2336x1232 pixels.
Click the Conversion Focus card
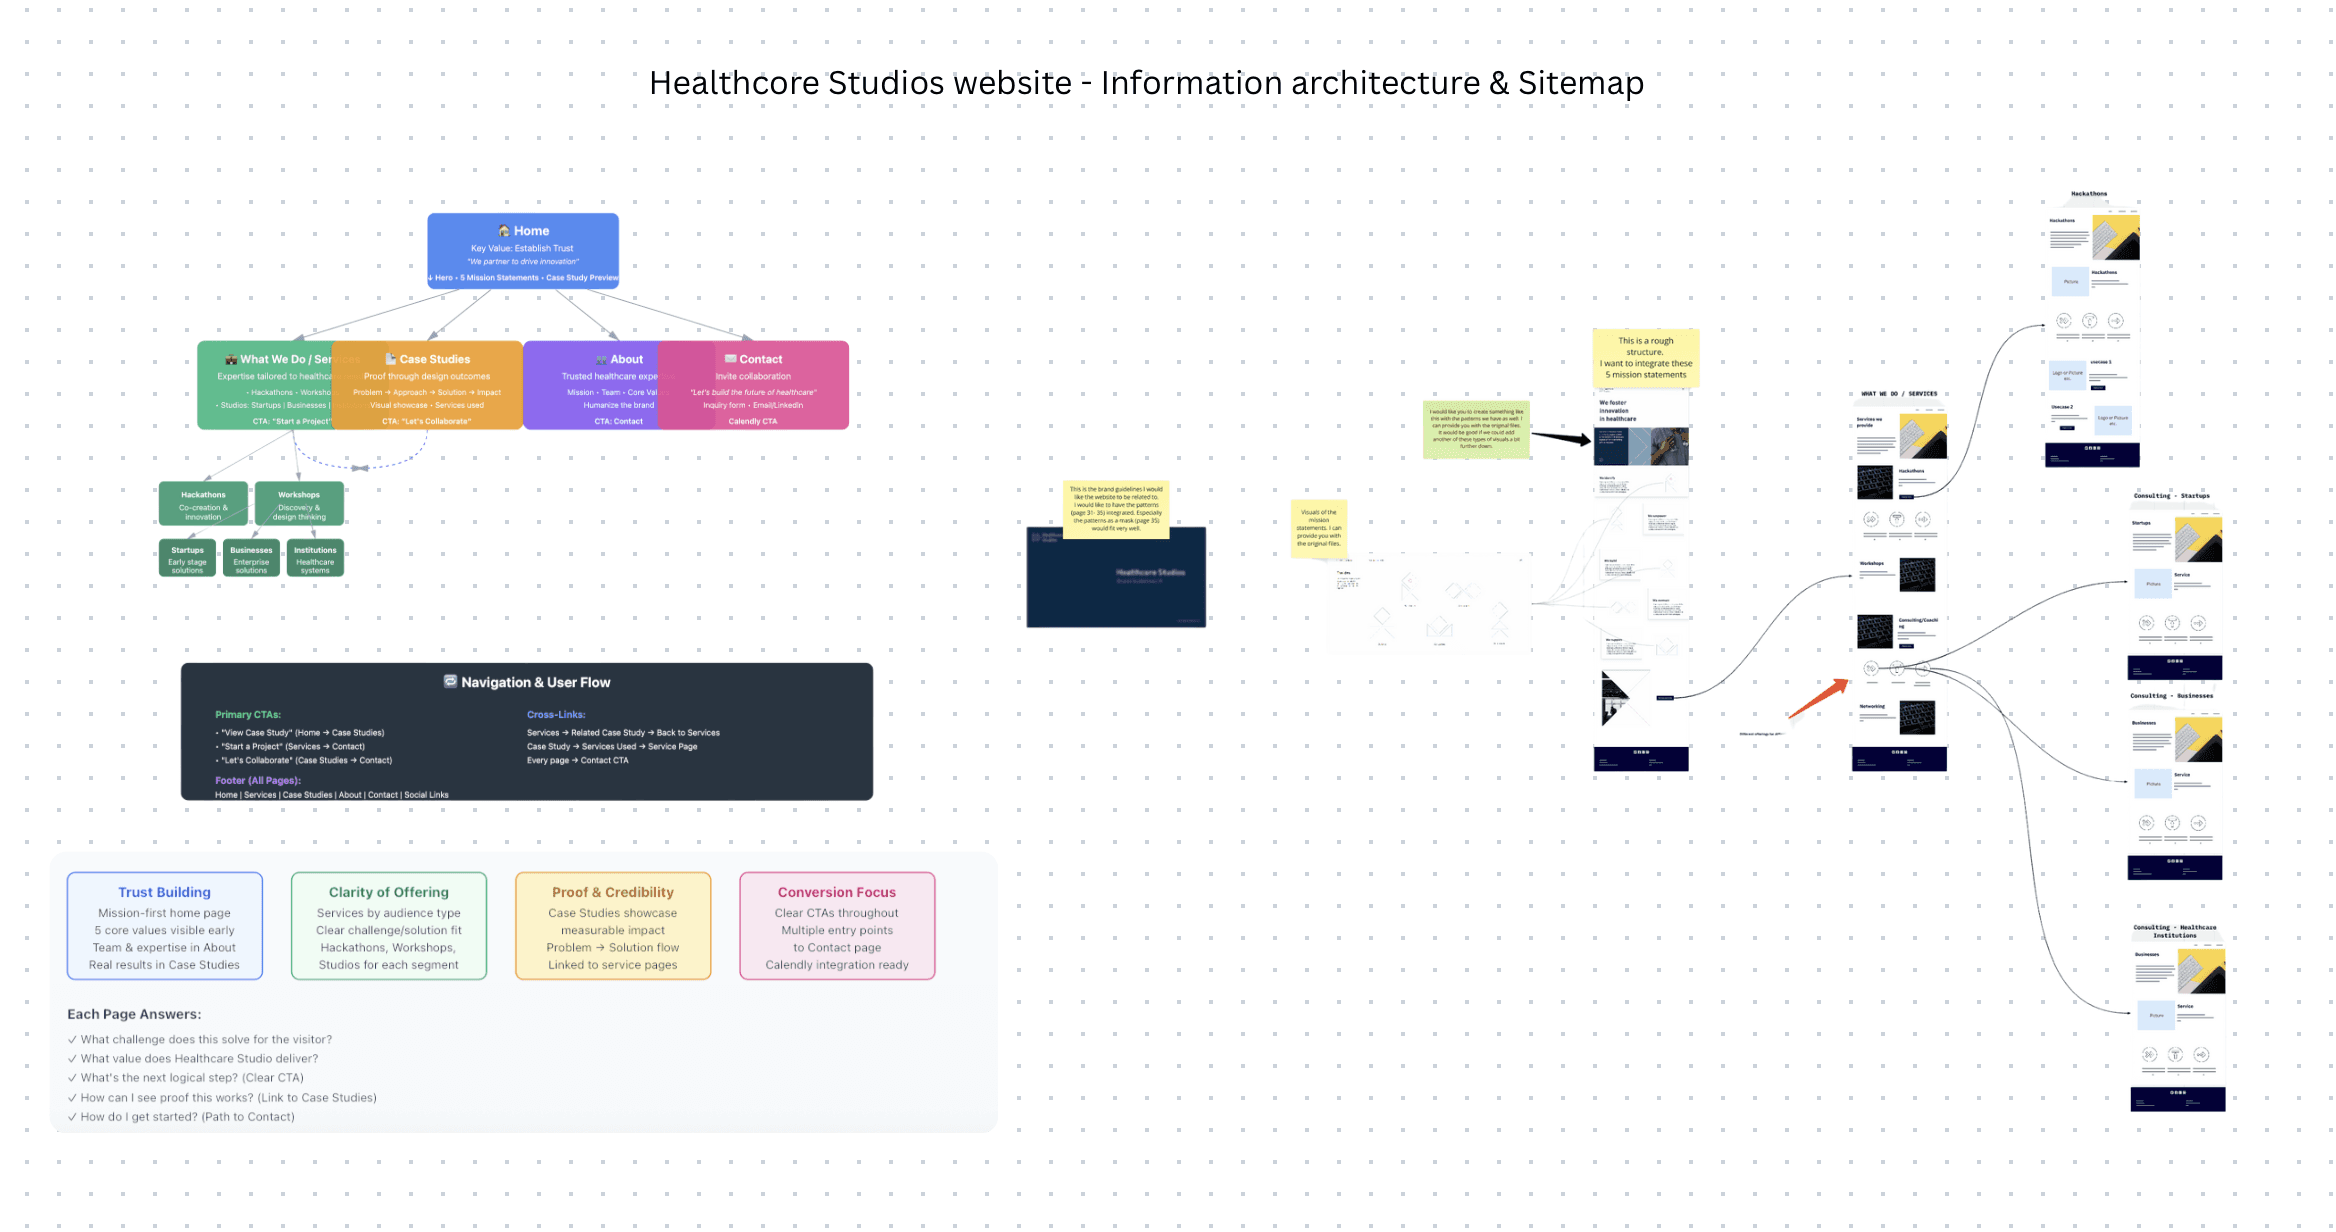tap(837, 926)
